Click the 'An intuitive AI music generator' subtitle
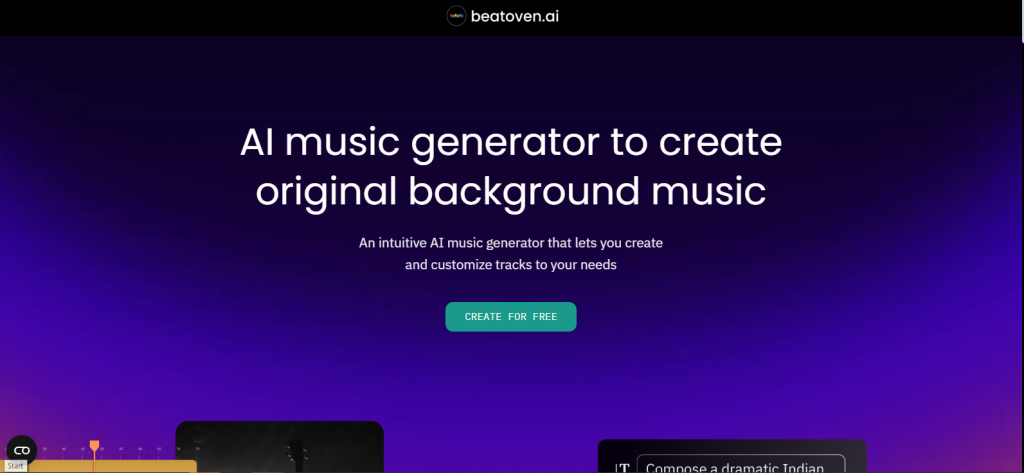Viewport: 1024px width, 473px height. (x=511, y=243)
